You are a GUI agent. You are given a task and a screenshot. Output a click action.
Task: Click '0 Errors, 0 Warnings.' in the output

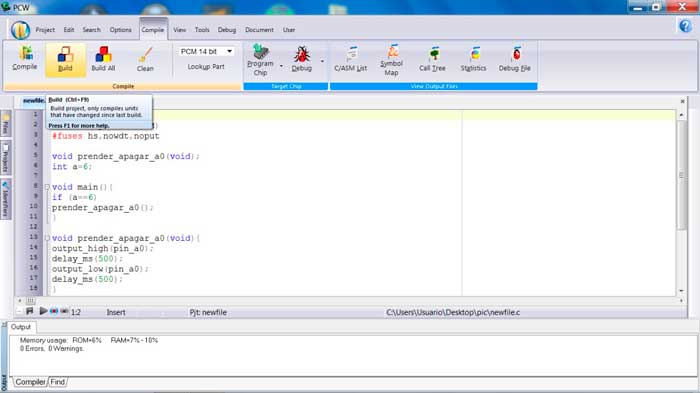point(52,348)
